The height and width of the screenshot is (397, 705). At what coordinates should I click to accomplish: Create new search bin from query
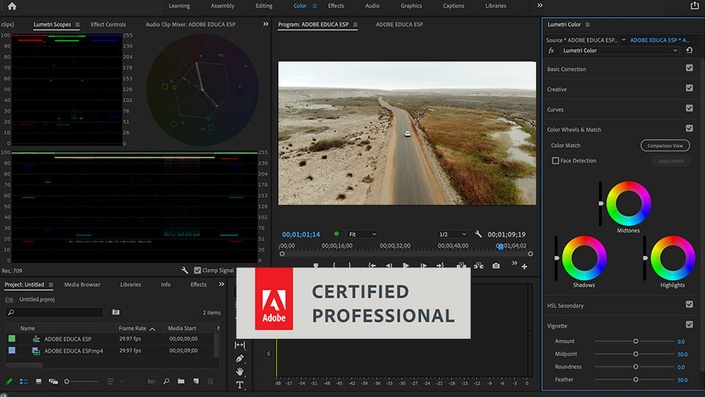pos(116,312)
